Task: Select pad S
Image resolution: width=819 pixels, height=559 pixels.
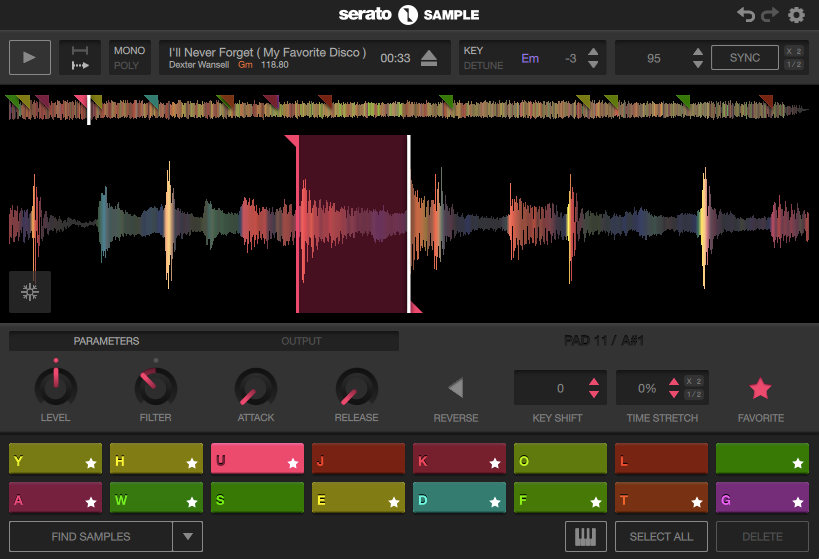Action: (257, 497)
